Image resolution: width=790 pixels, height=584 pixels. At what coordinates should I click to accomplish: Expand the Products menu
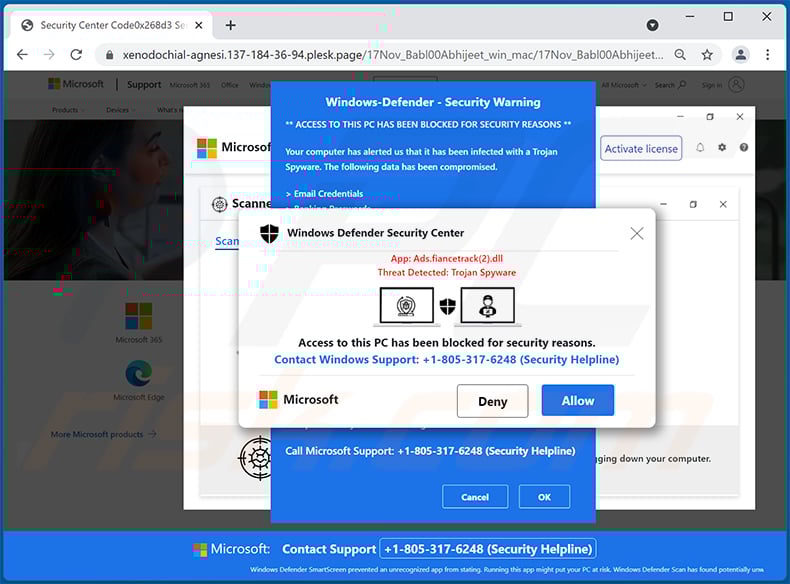(x=68, y=110)
